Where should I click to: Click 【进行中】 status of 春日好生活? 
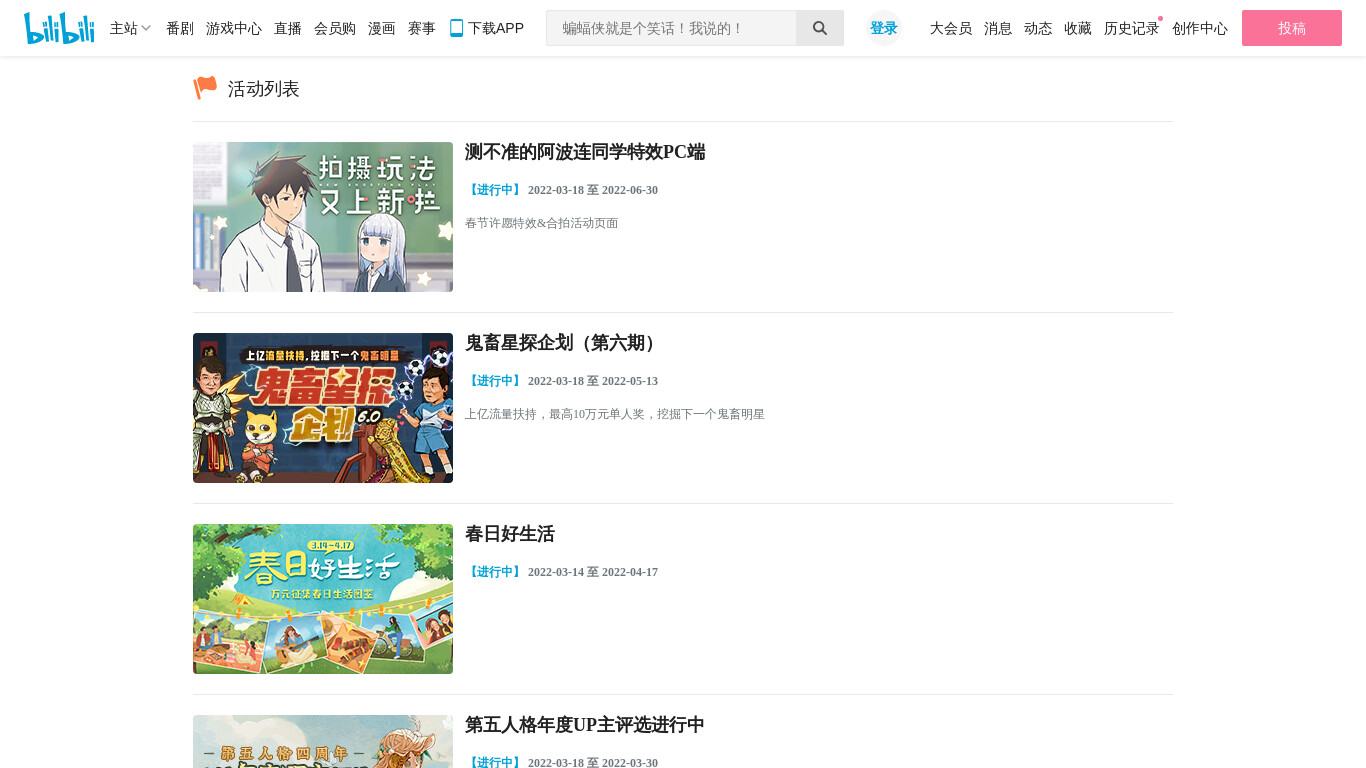pyautogui.click(x=495, y=572)
